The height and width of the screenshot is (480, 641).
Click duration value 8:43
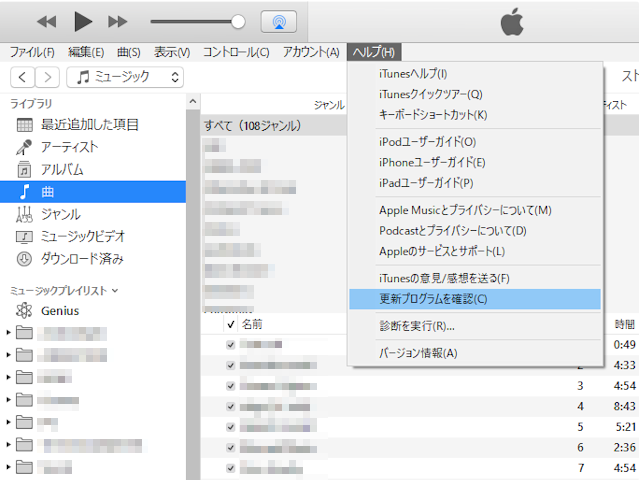click(x=625, y=406)
